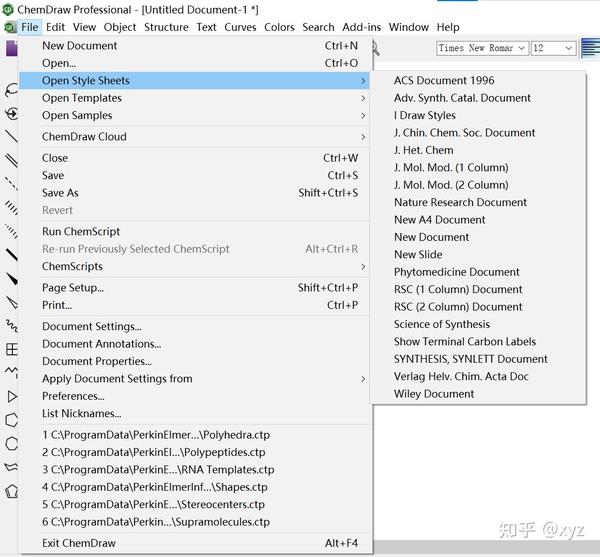Click the text alignment icon in toolbar
Viewport: 600px width, 557px height.
click(590, 48)
